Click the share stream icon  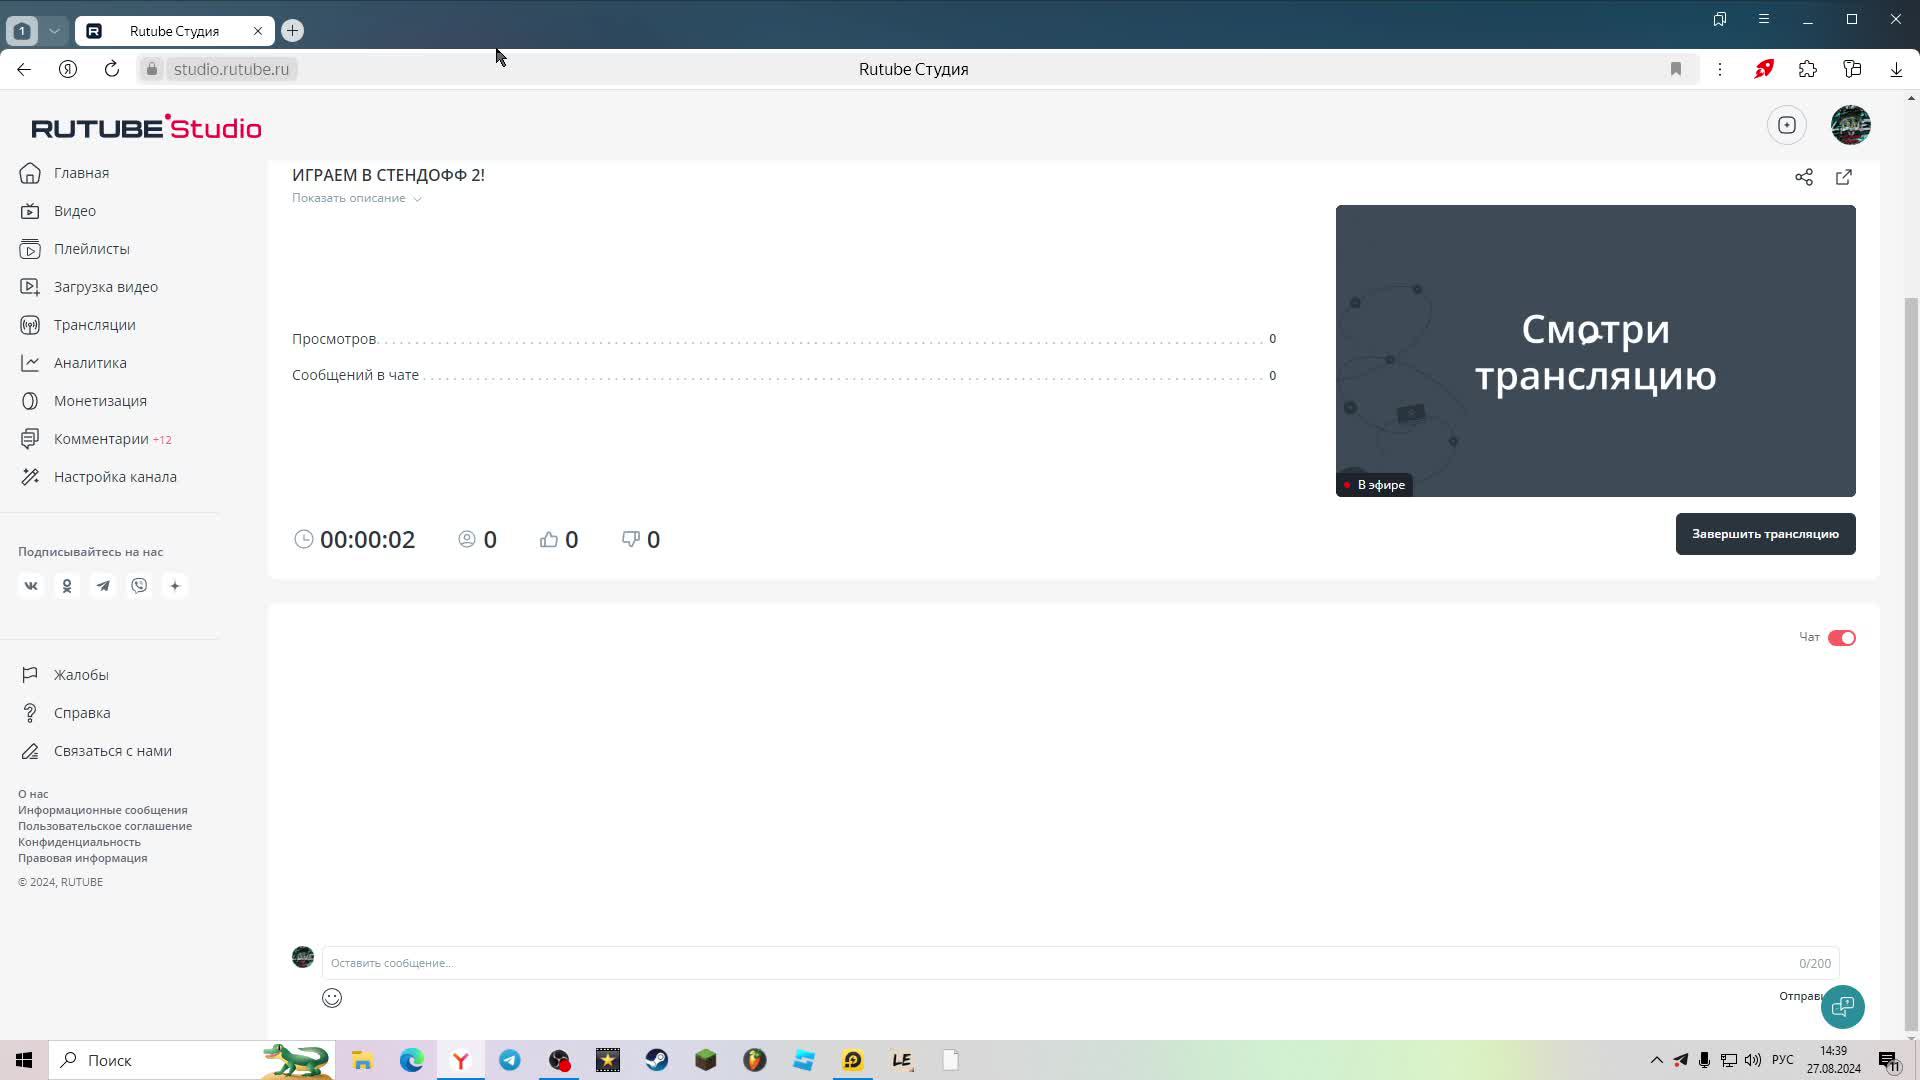1804,177
